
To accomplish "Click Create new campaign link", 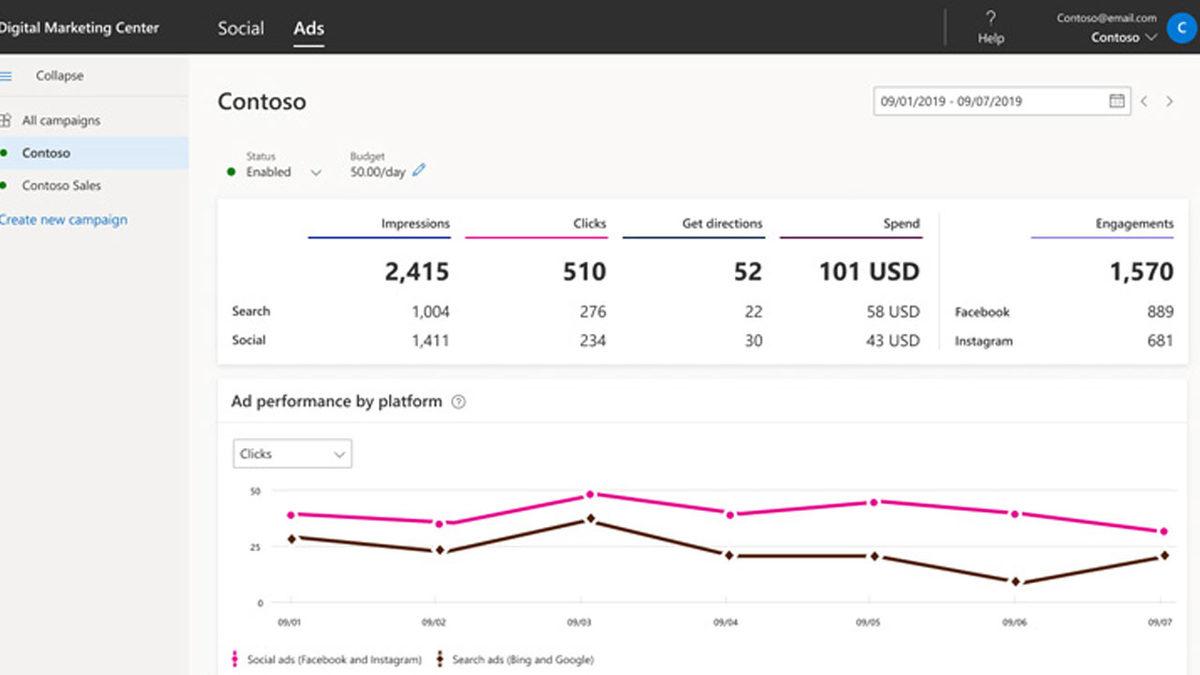I will pyautogui.click(x=64, y=220).
